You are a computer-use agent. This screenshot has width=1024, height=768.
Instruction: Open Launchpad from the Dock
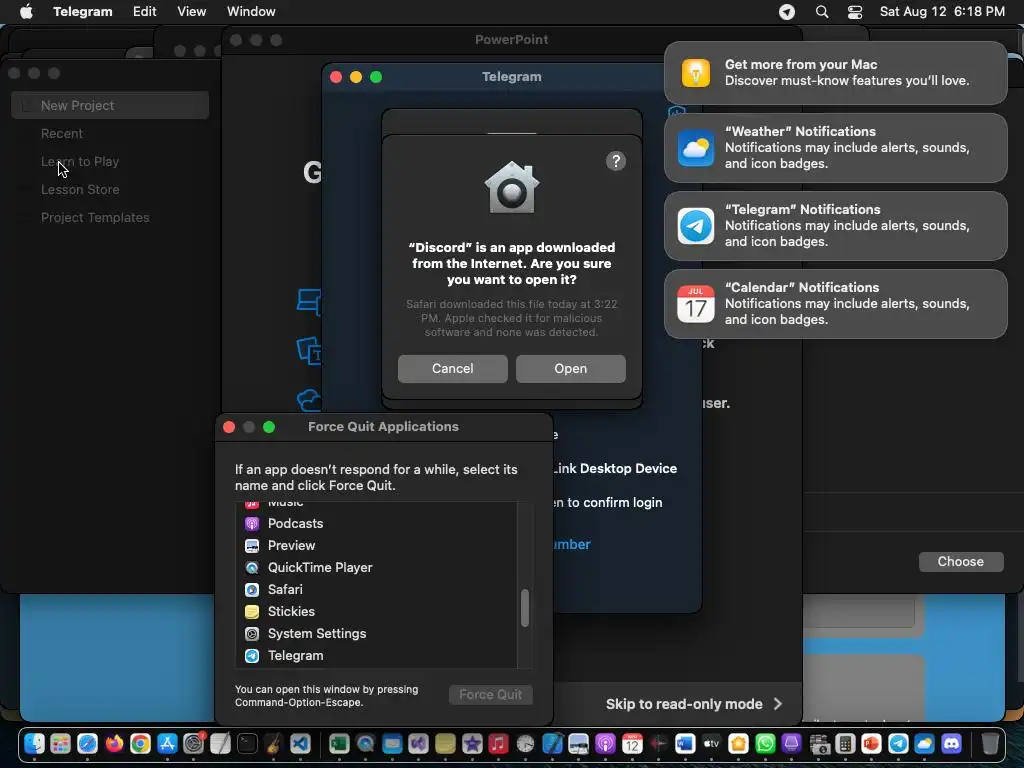click(61, 743)
